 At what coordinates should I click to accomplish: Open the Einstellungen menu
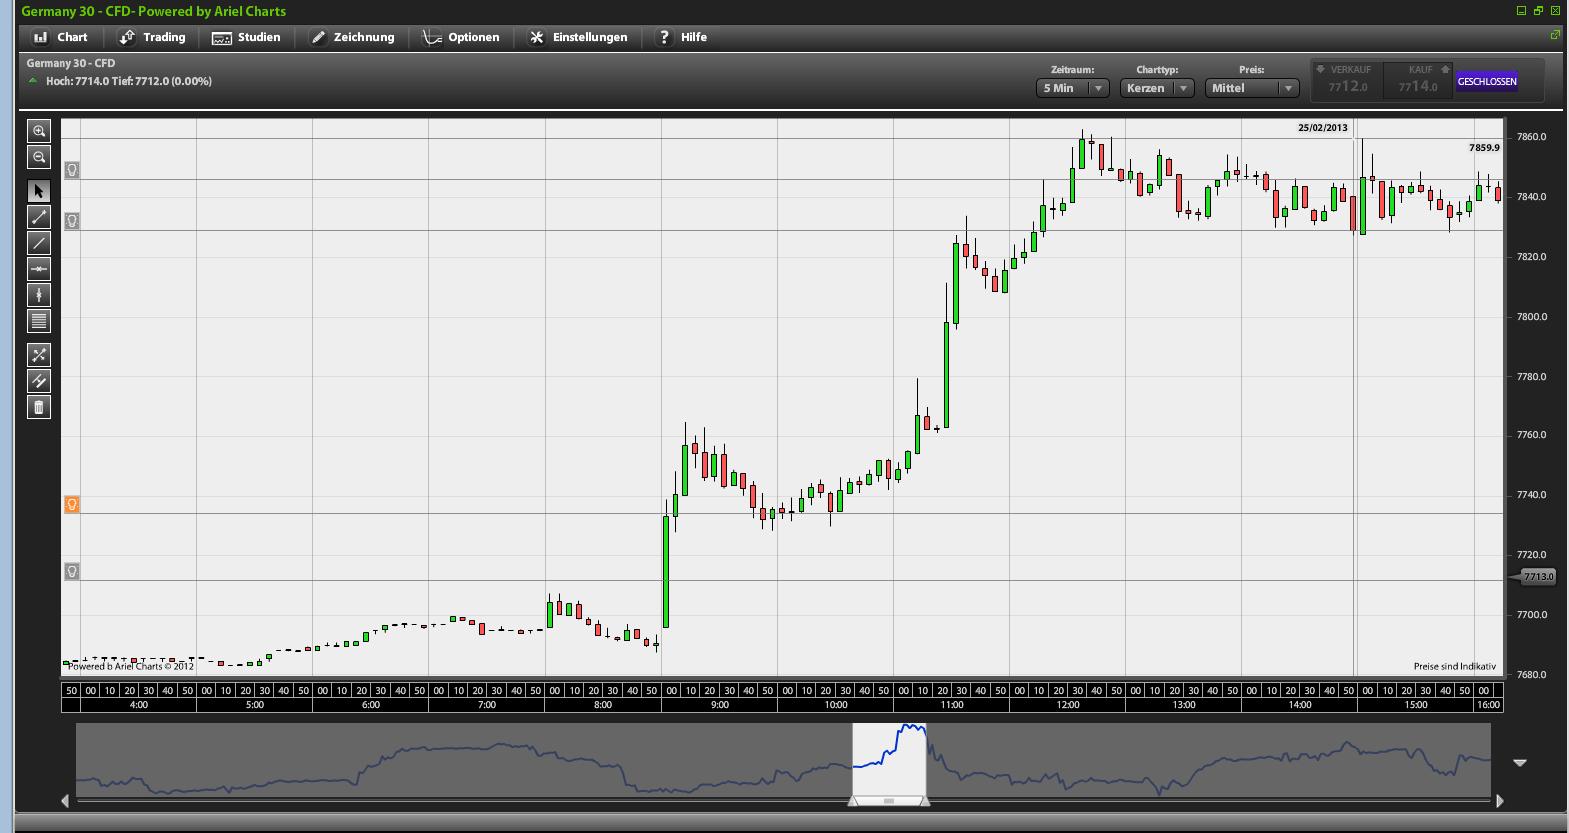pyautogui.click(x=579, y=37)
